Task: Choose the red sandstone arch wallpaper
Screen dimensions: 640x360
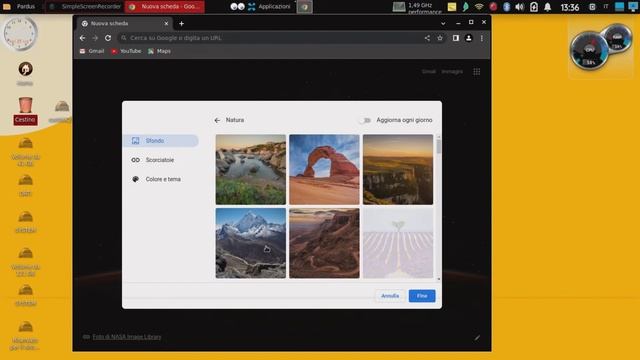Action: point(324,169)
